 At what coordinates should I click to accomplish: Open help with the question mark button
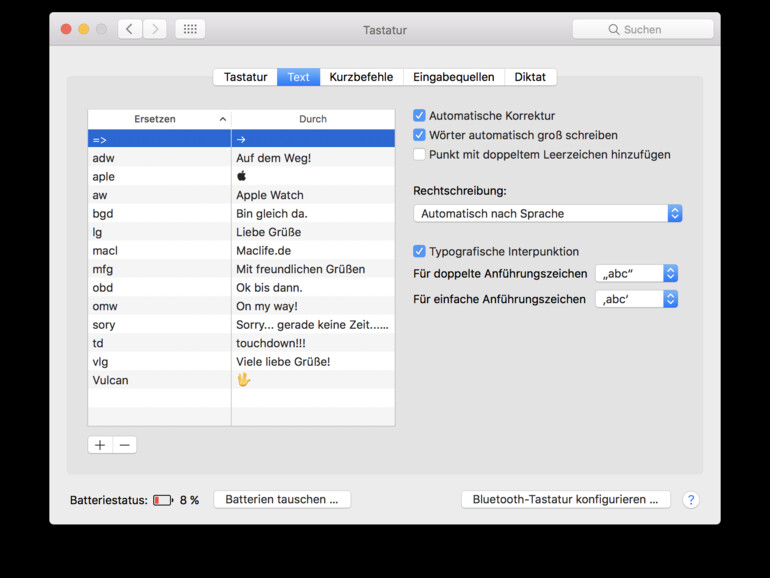[x=690, y=499]
